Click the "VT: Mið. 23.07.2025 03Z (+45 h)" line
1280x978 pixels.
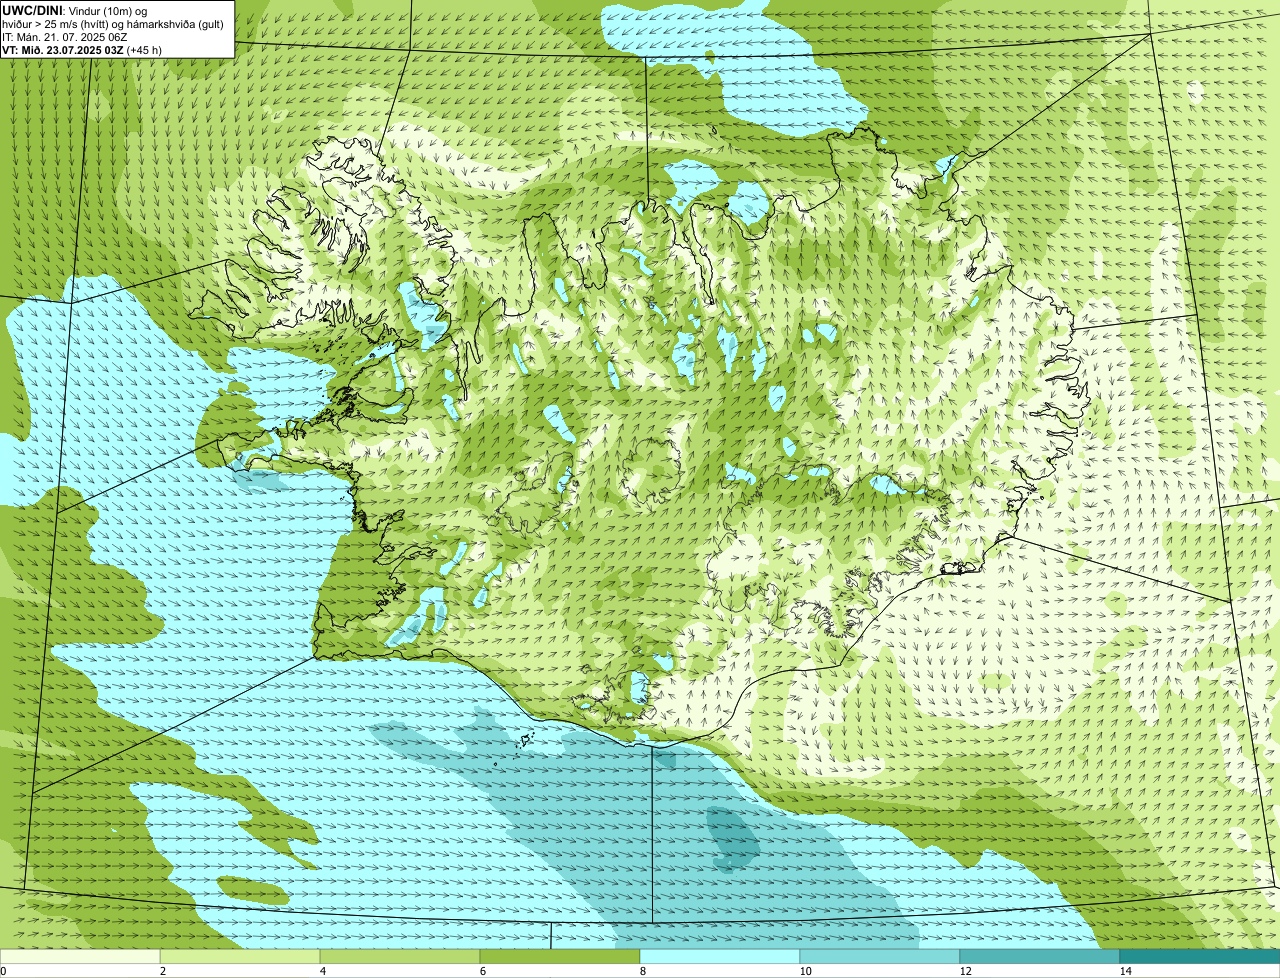click(82, 49)
